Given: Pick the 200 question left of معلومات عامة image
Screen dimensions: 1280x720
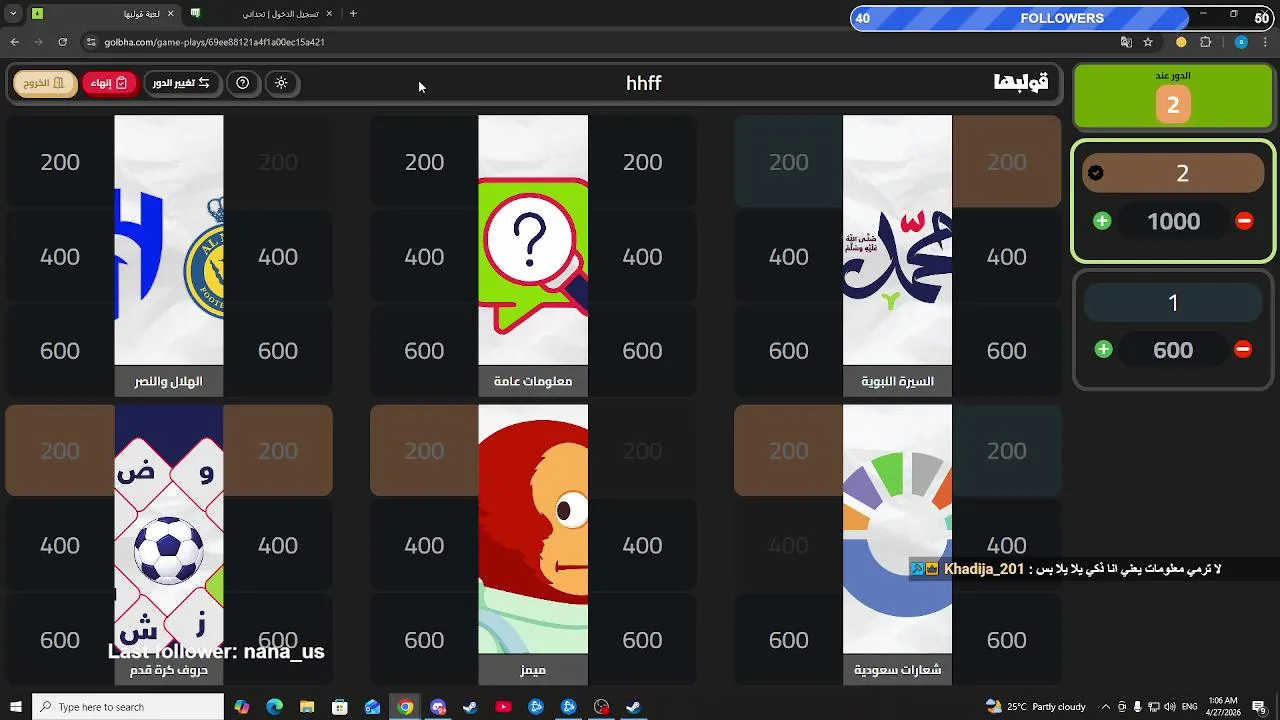Looking at the screenshot, I should coord(424,162).
